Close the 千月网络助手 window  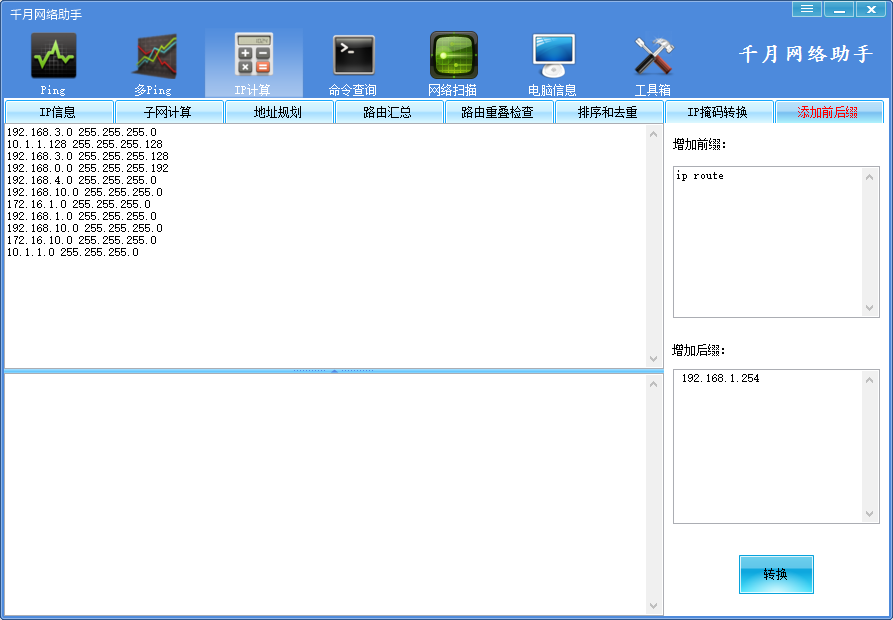(x=871, y=9)
